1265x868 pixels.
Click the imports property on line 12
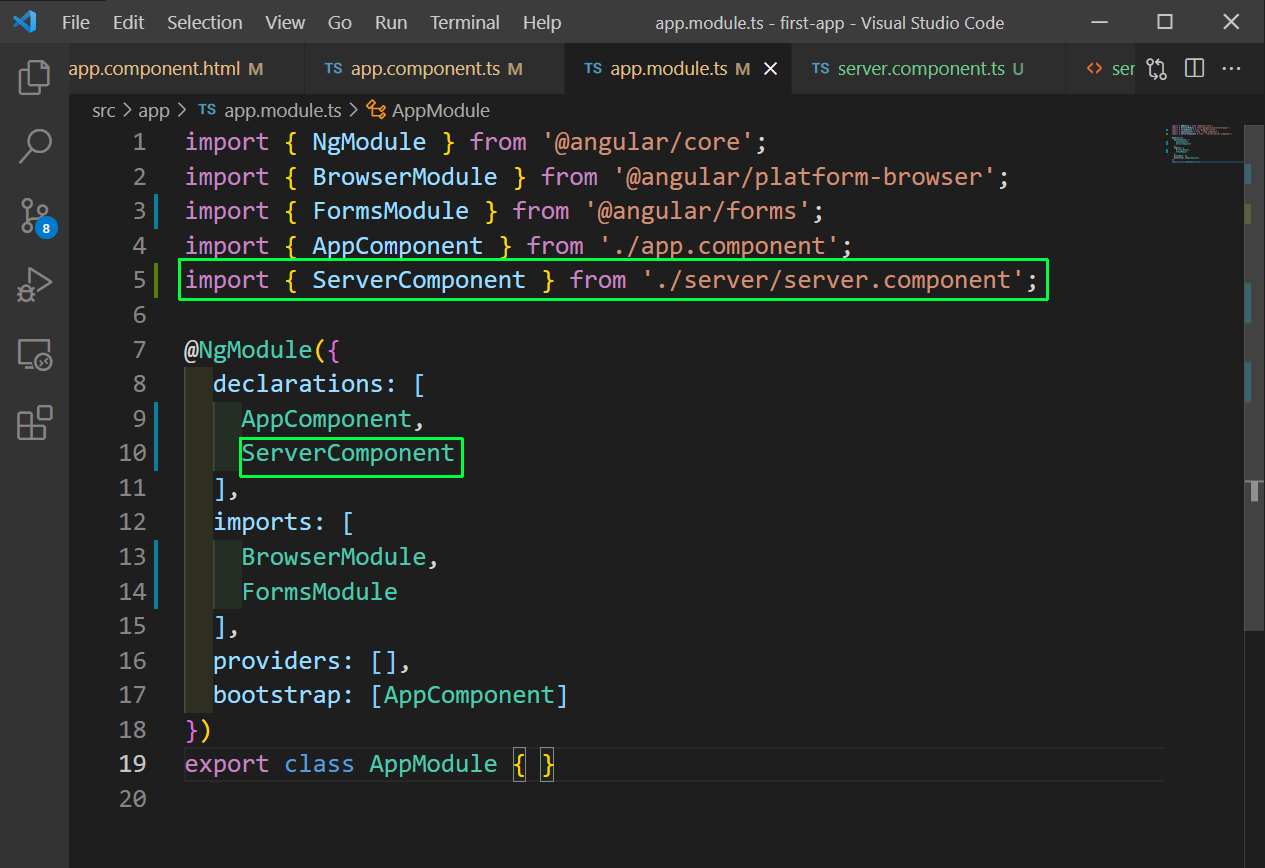(x=263, y=522)
